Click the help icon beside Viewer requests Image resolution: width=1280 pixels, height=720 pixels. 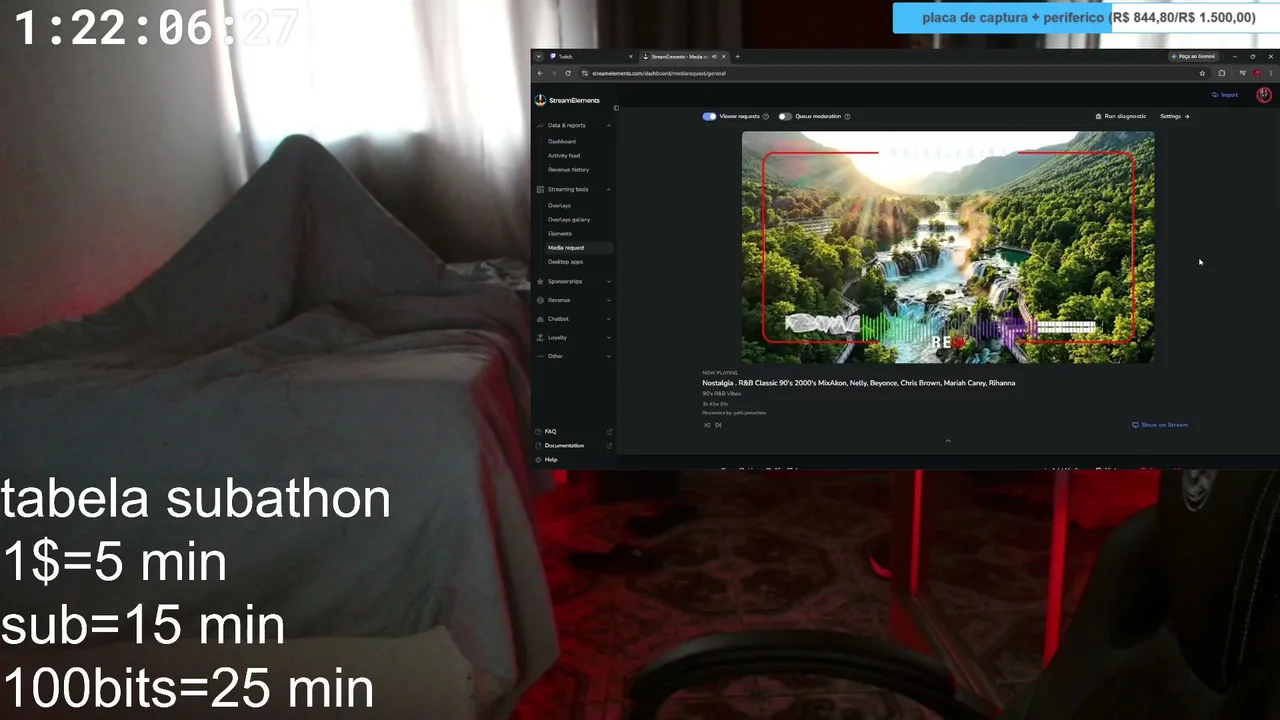[x=766, y=116]
